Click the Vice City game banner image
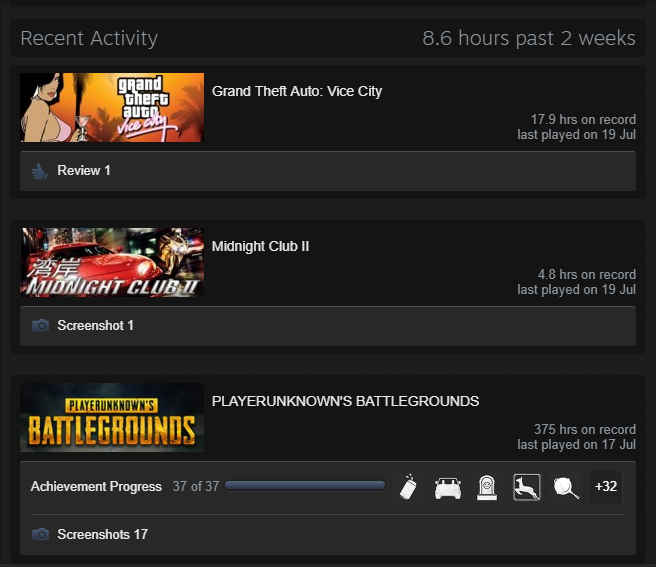 tap(112, 107)
